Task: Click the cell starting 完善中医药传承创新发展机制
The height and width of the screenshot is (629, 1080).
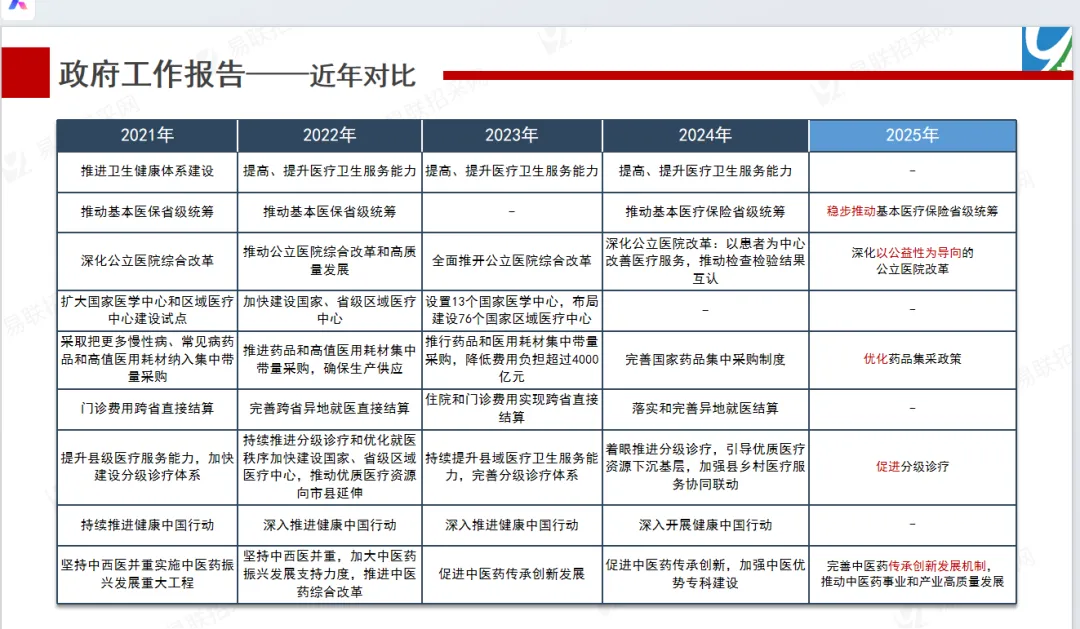Action: [912, 575]
